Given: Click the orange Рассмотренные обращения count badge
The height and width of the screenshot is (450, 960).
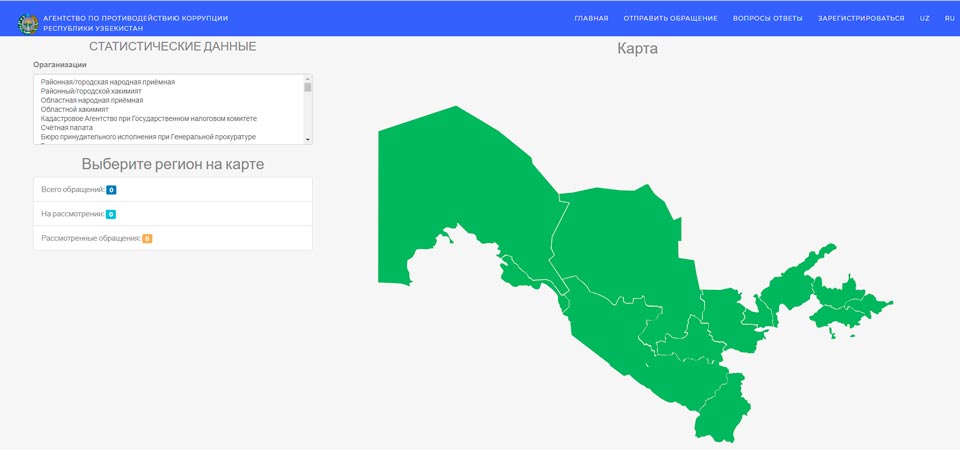Looking at the screenshot, I should [x=147, y=238].
